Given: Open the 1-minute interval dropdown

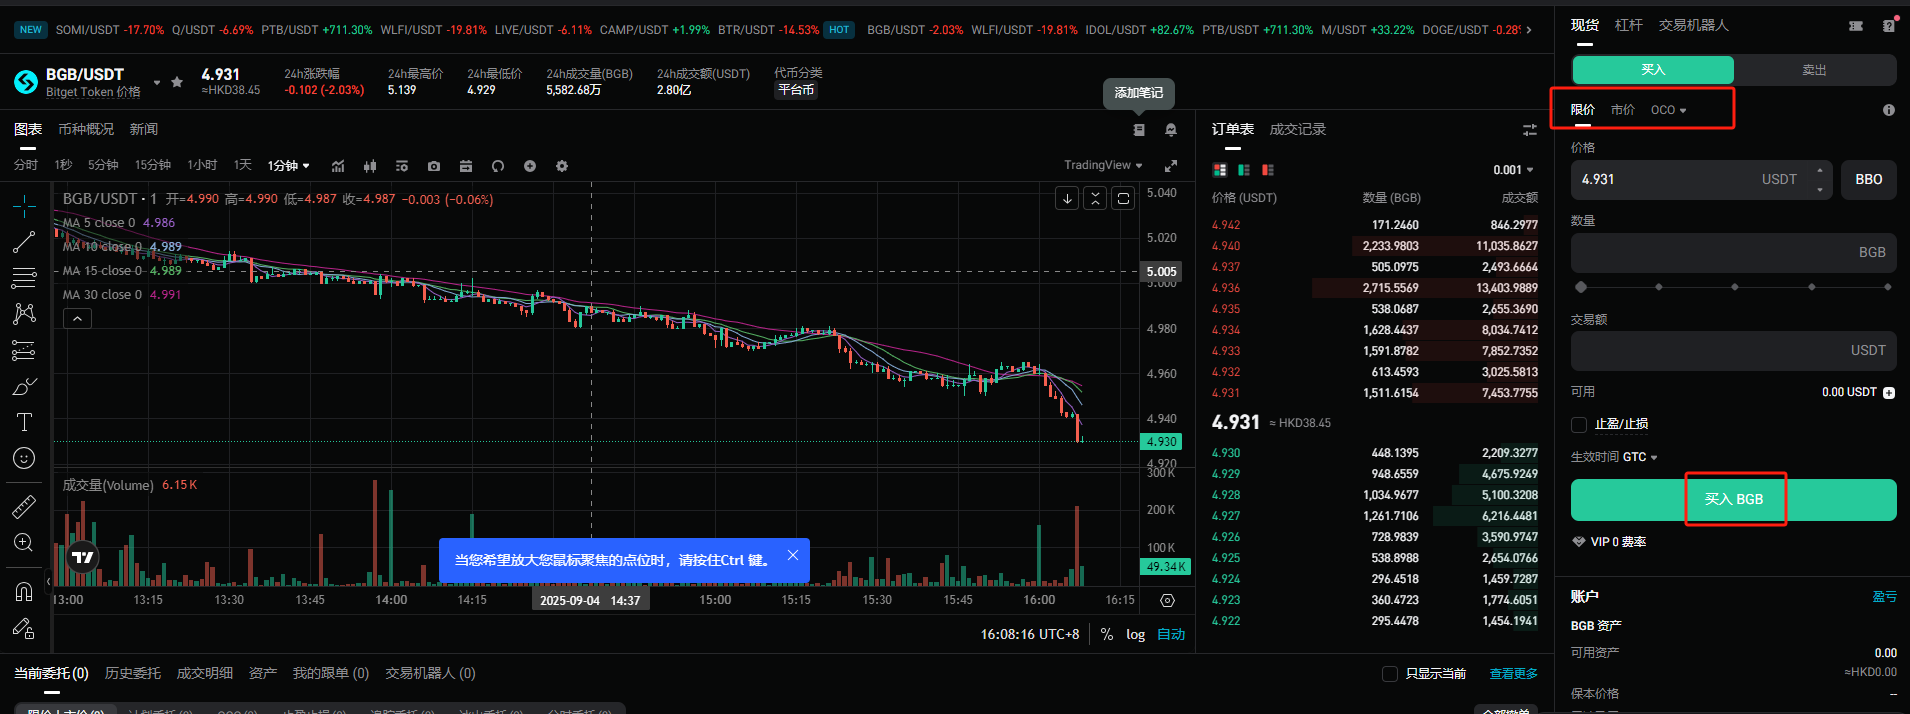Looking at the screenshot, I should (289, 166).
